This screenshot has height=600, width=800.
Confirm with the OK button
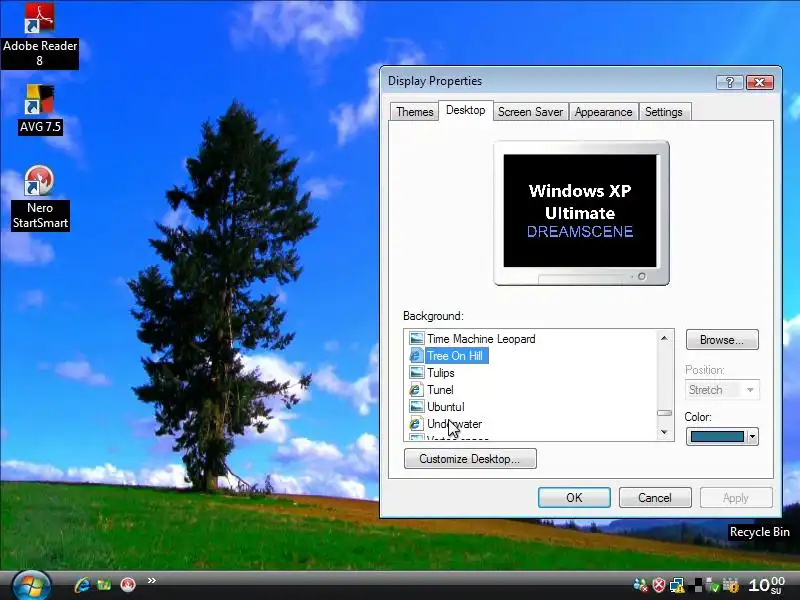(x=574, y=497)
